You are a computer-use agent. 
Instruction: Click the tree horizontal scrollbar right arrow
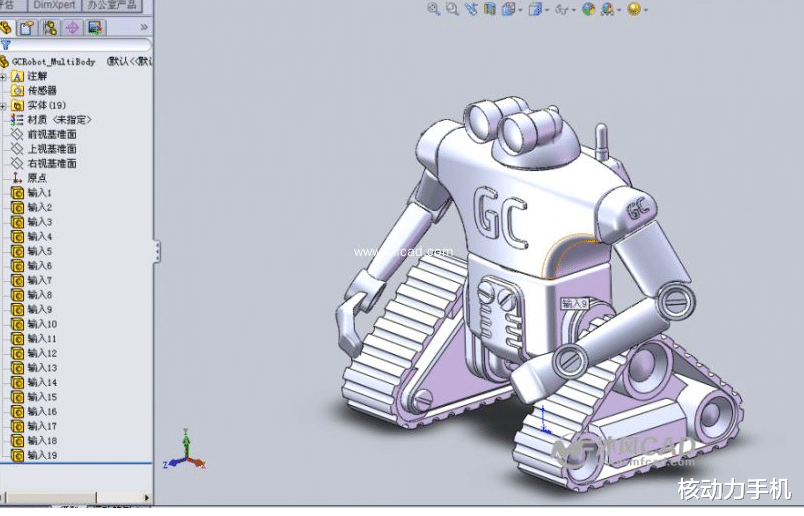(147, 498)
